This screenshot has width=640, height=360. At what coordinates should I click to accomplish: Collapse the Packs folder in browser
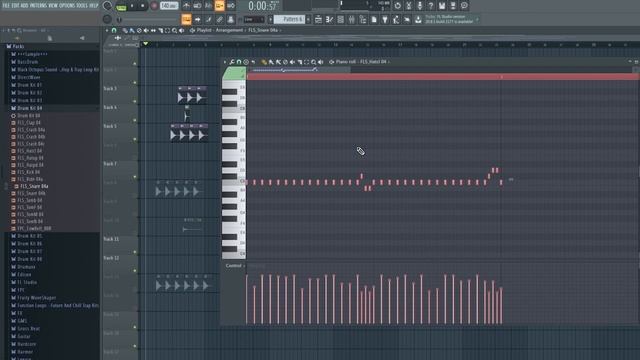pyautogui.click(x=16, y=46)
